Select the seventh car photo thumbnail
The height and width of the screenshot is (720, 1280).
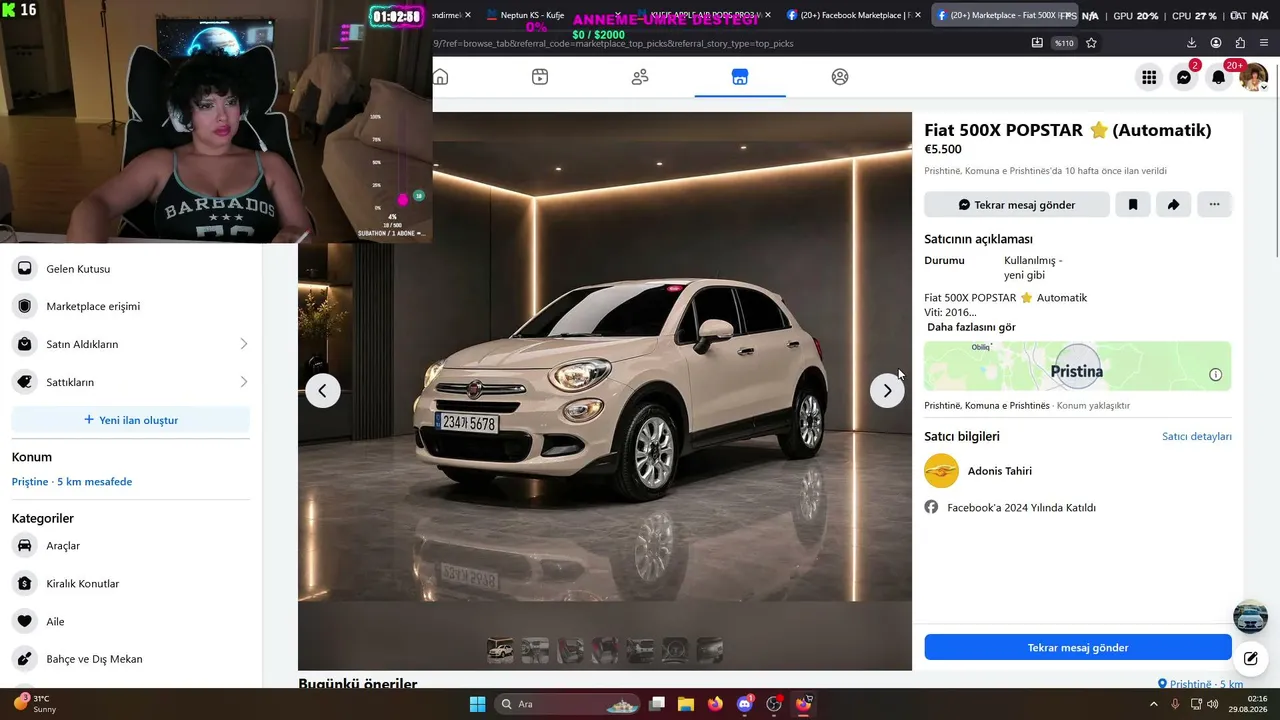pyautogui.click(x=710, y=650)
